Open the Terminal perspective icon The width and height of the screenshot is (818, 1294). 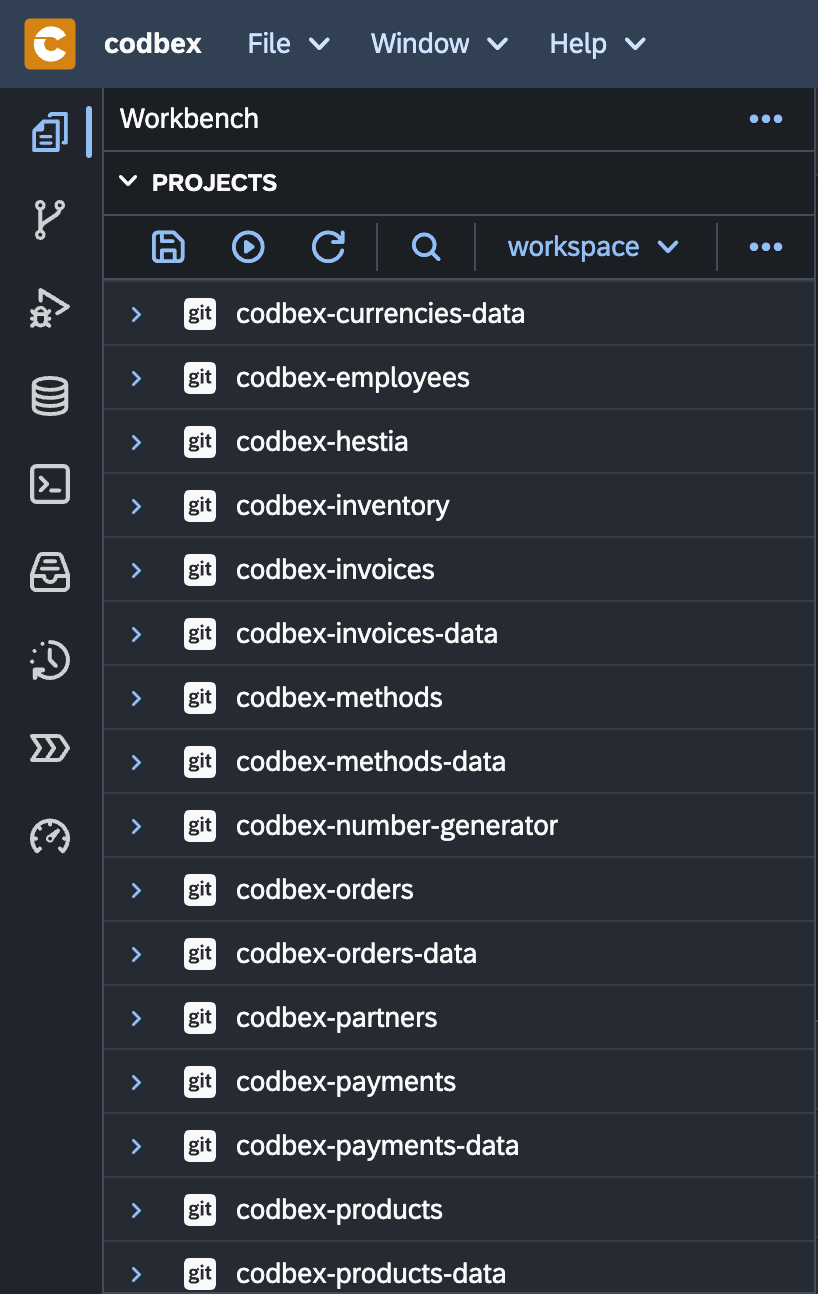tap(50, 484)
